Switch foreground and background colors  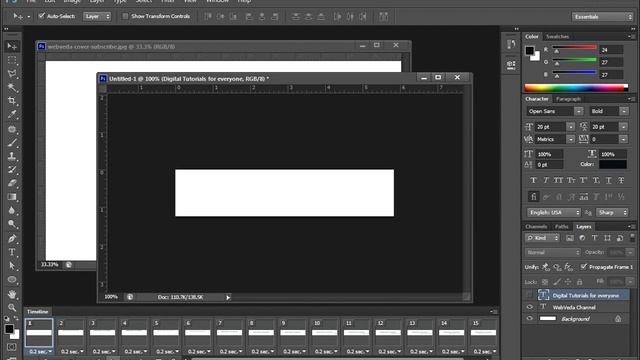click(16, 318)
